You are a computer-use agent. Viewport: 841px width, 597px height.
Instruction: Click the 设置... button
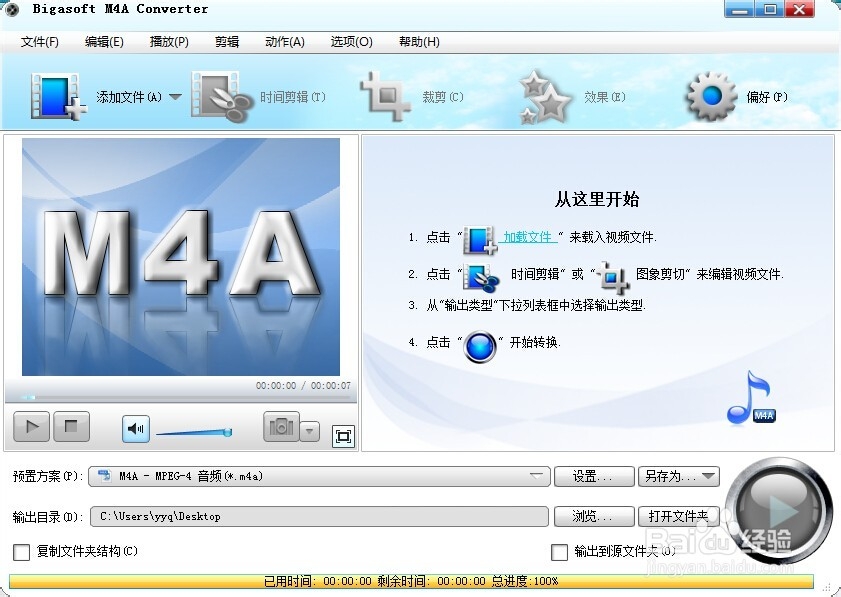pos(594,476)
